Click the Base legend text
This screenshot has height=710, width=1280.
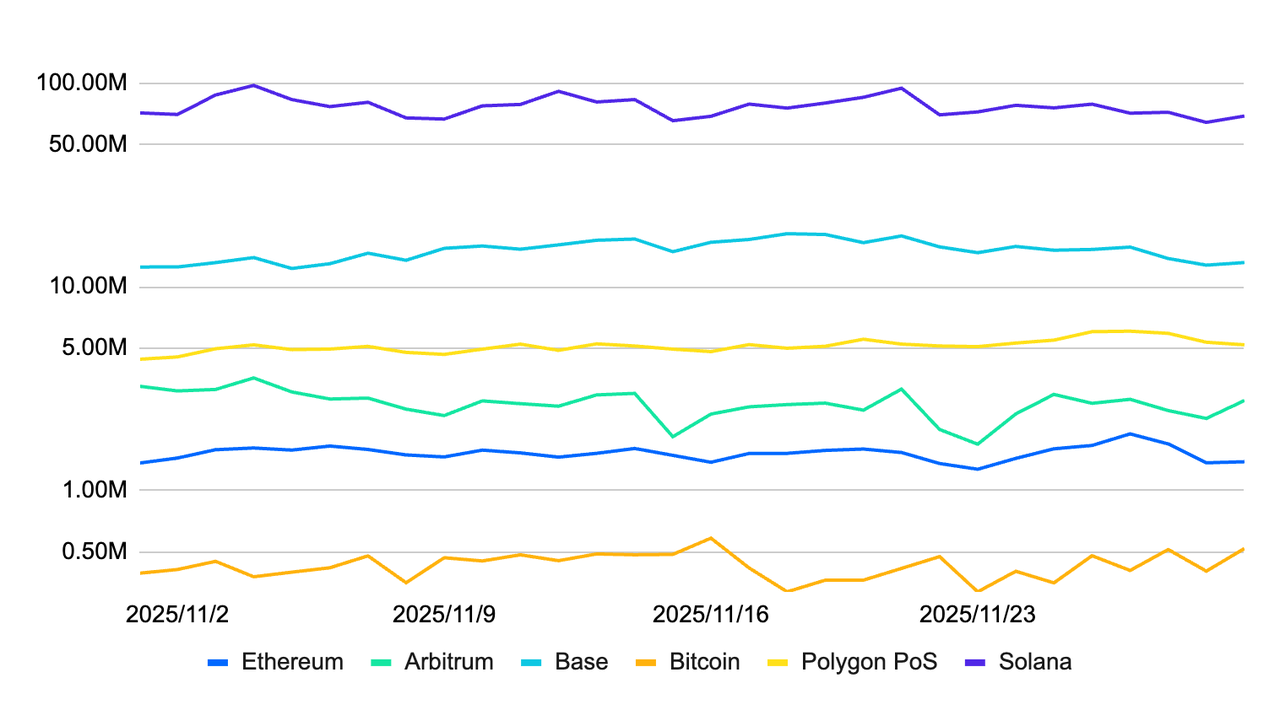(x=581, y=662)
